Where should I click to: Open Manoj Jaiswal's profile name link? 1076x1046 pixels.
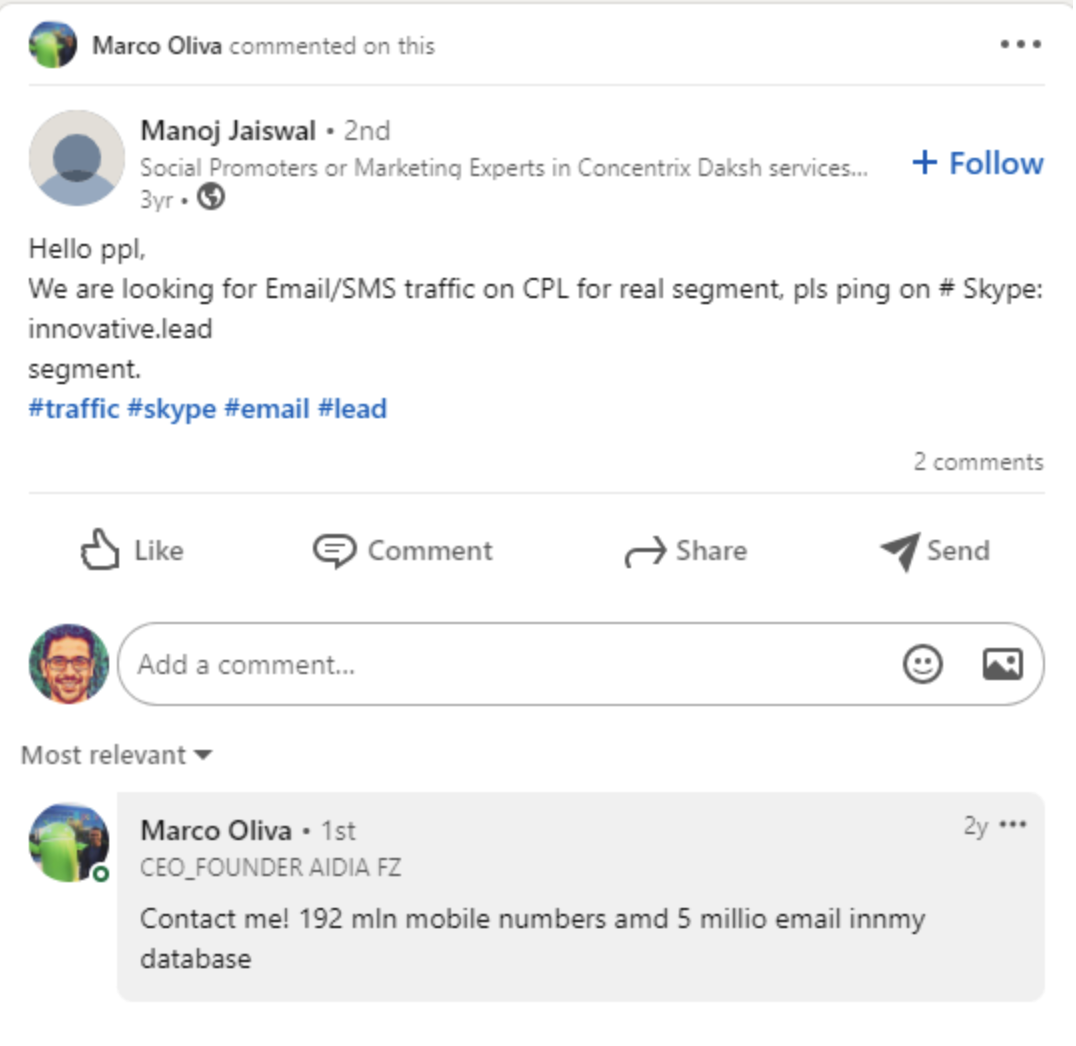(x=228, y=131)
